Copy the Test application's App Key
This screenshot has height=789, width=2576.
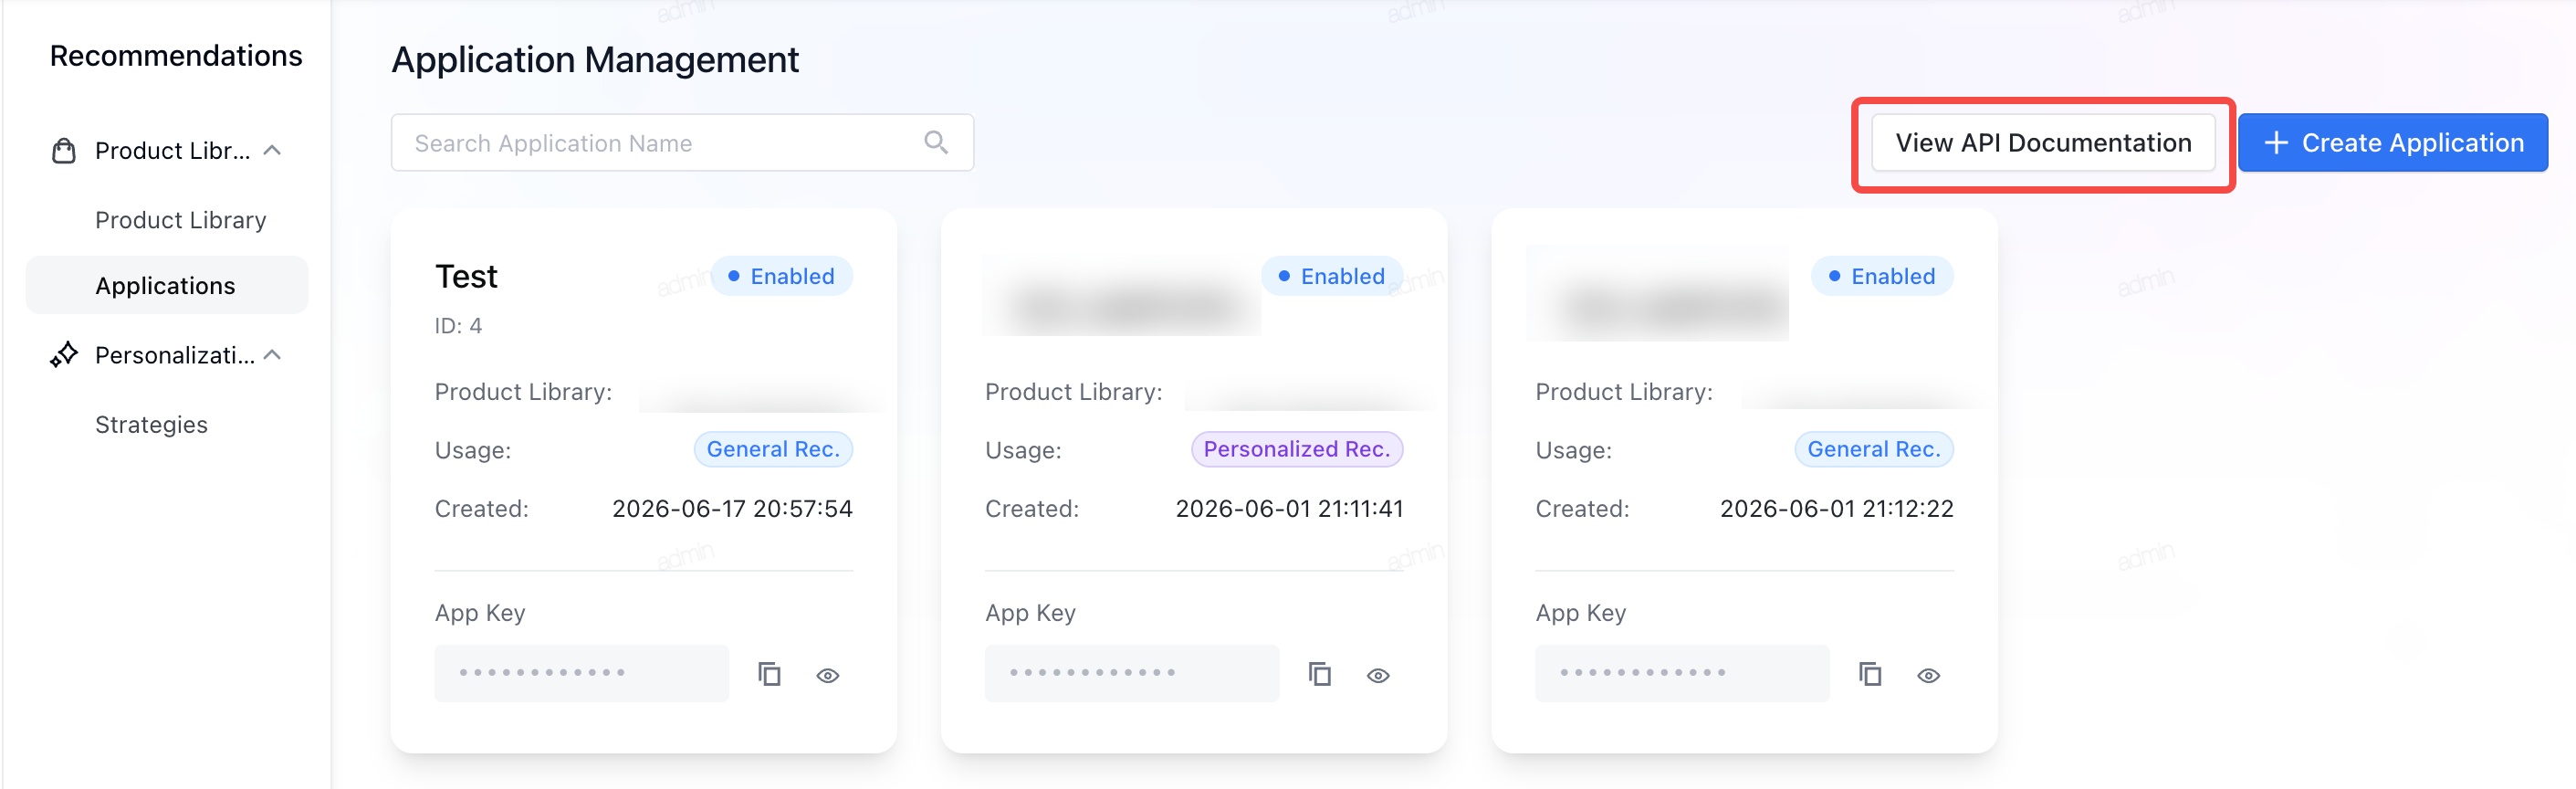(x=769, y=674)
